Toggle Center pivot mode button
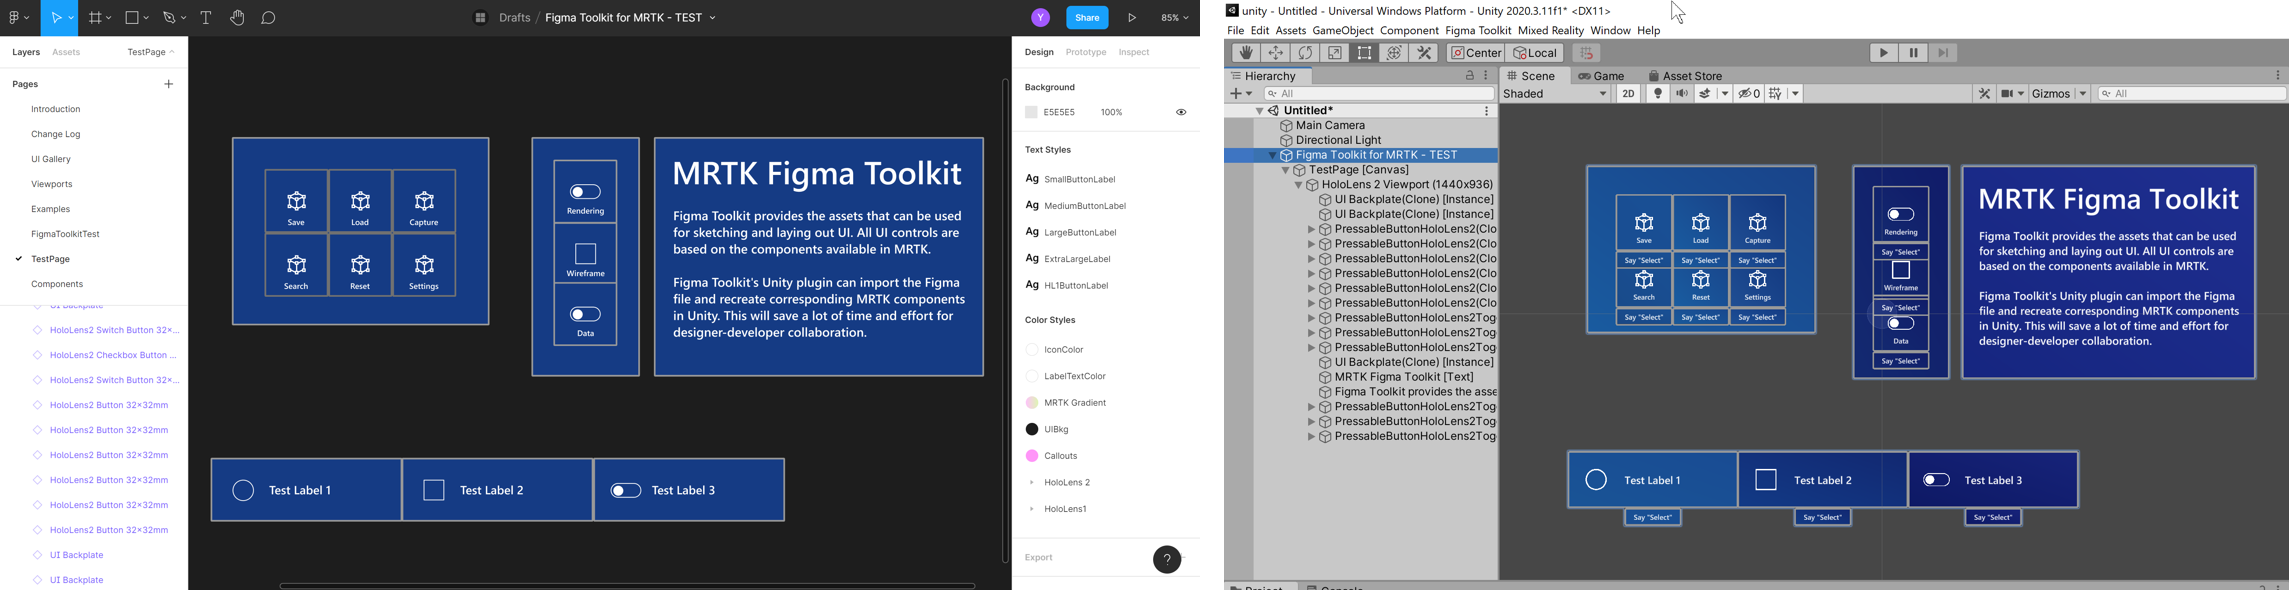Image resolution: width=2289 pixels, height=590 pixels. tap(1476, 53)
